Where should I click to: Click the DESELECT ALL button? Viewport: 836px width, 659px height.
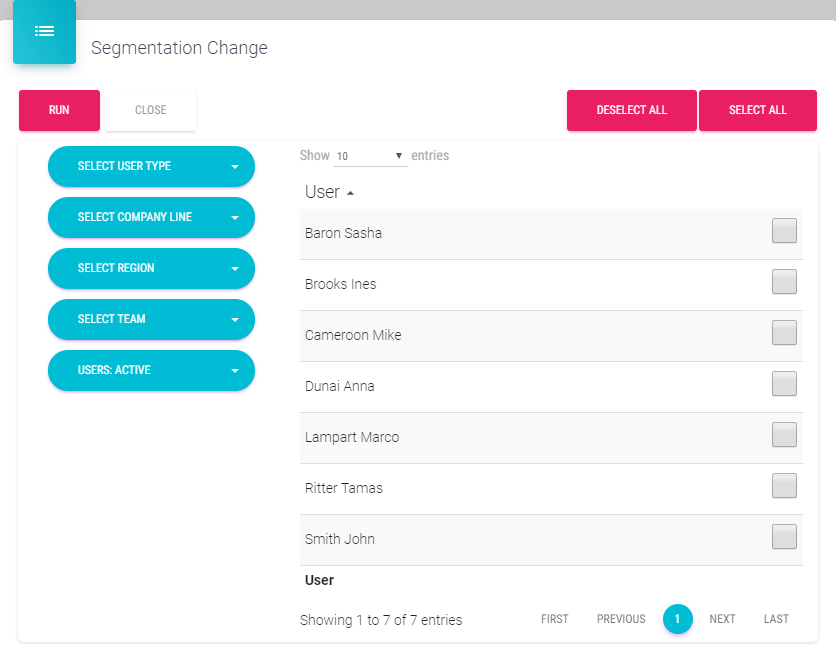pos(631,110)
